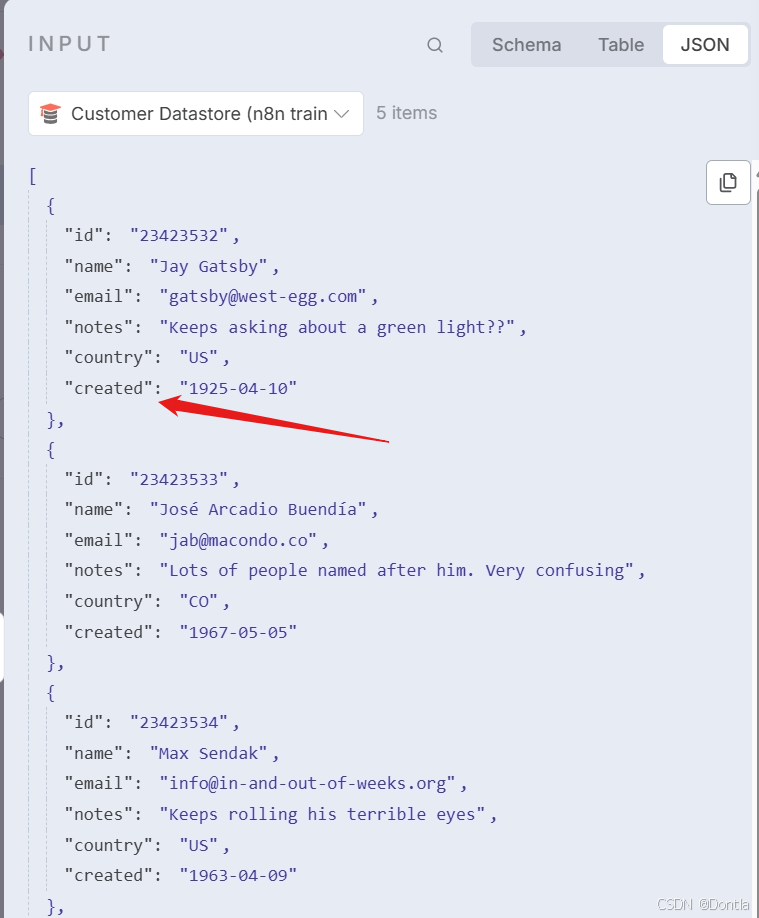The image size is (759, 918).
Task: Click the "country" key in Max Sendak item
Action: [109, 845]
